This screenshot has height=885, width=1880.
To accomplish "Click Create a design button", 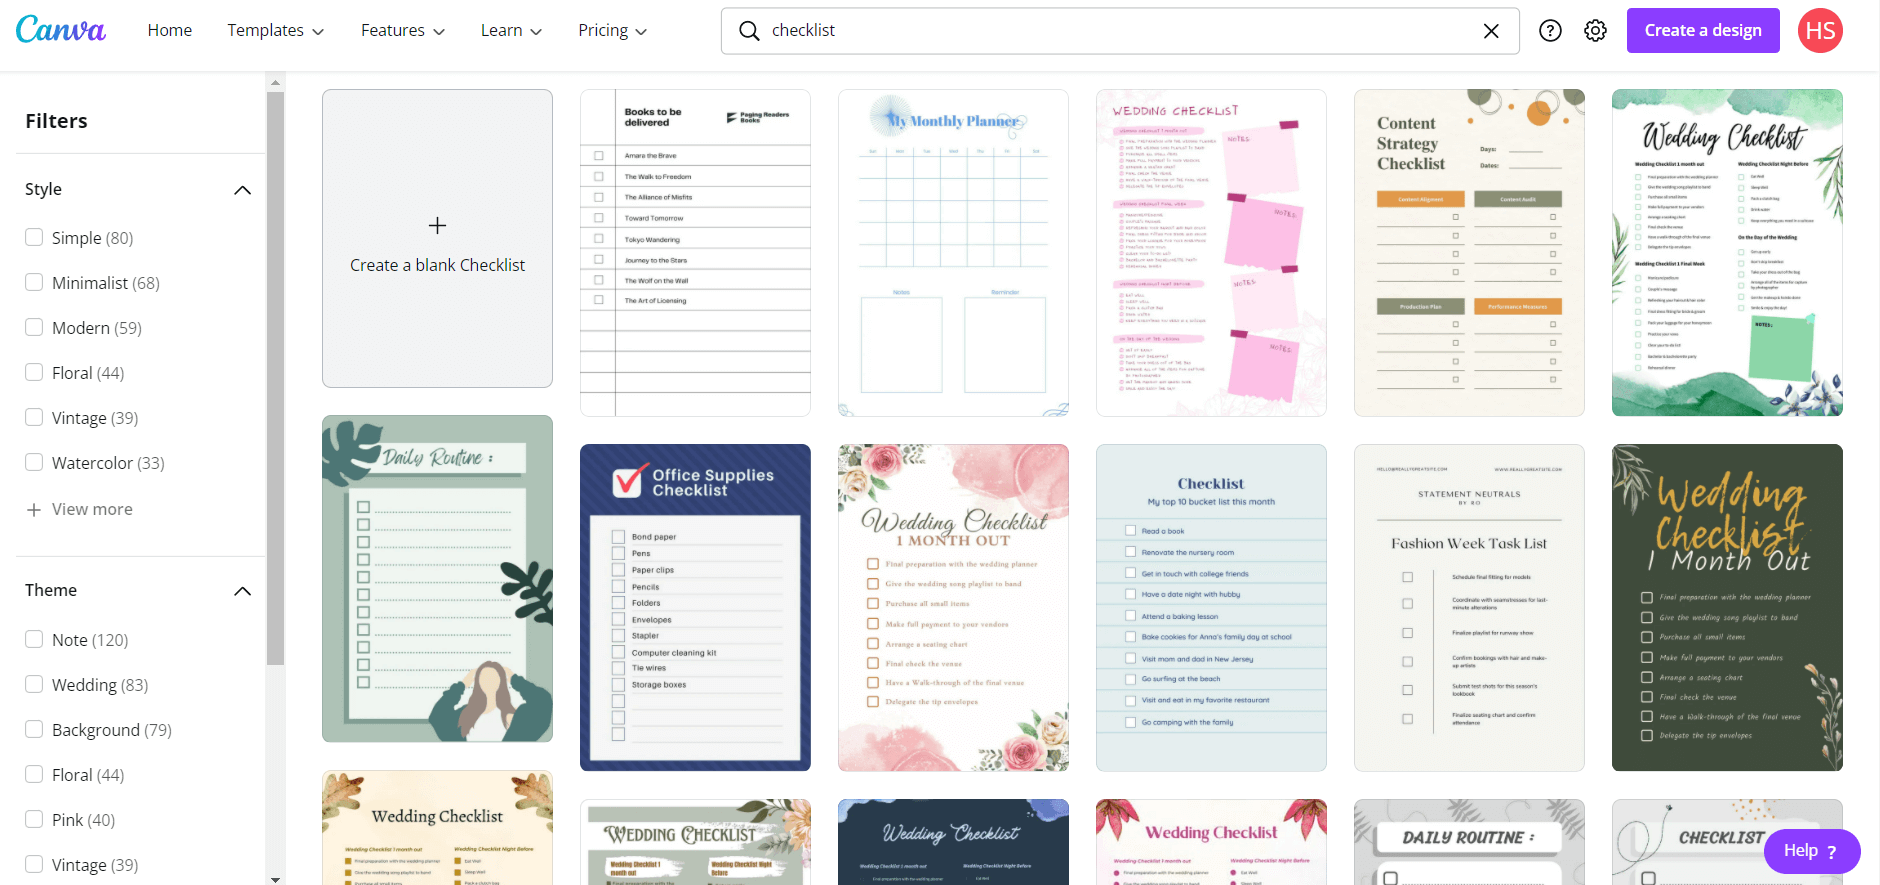I will 1703,30.
